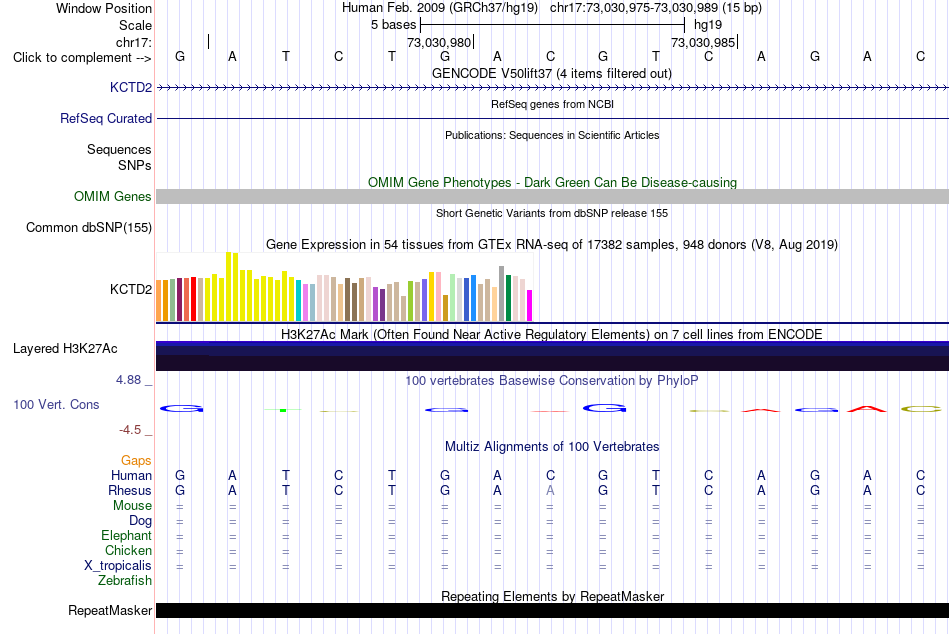Select the Rhesus alignment row label
Image resolution: width=950 pixels, height=634 pixels.
(x=130, y=490)
